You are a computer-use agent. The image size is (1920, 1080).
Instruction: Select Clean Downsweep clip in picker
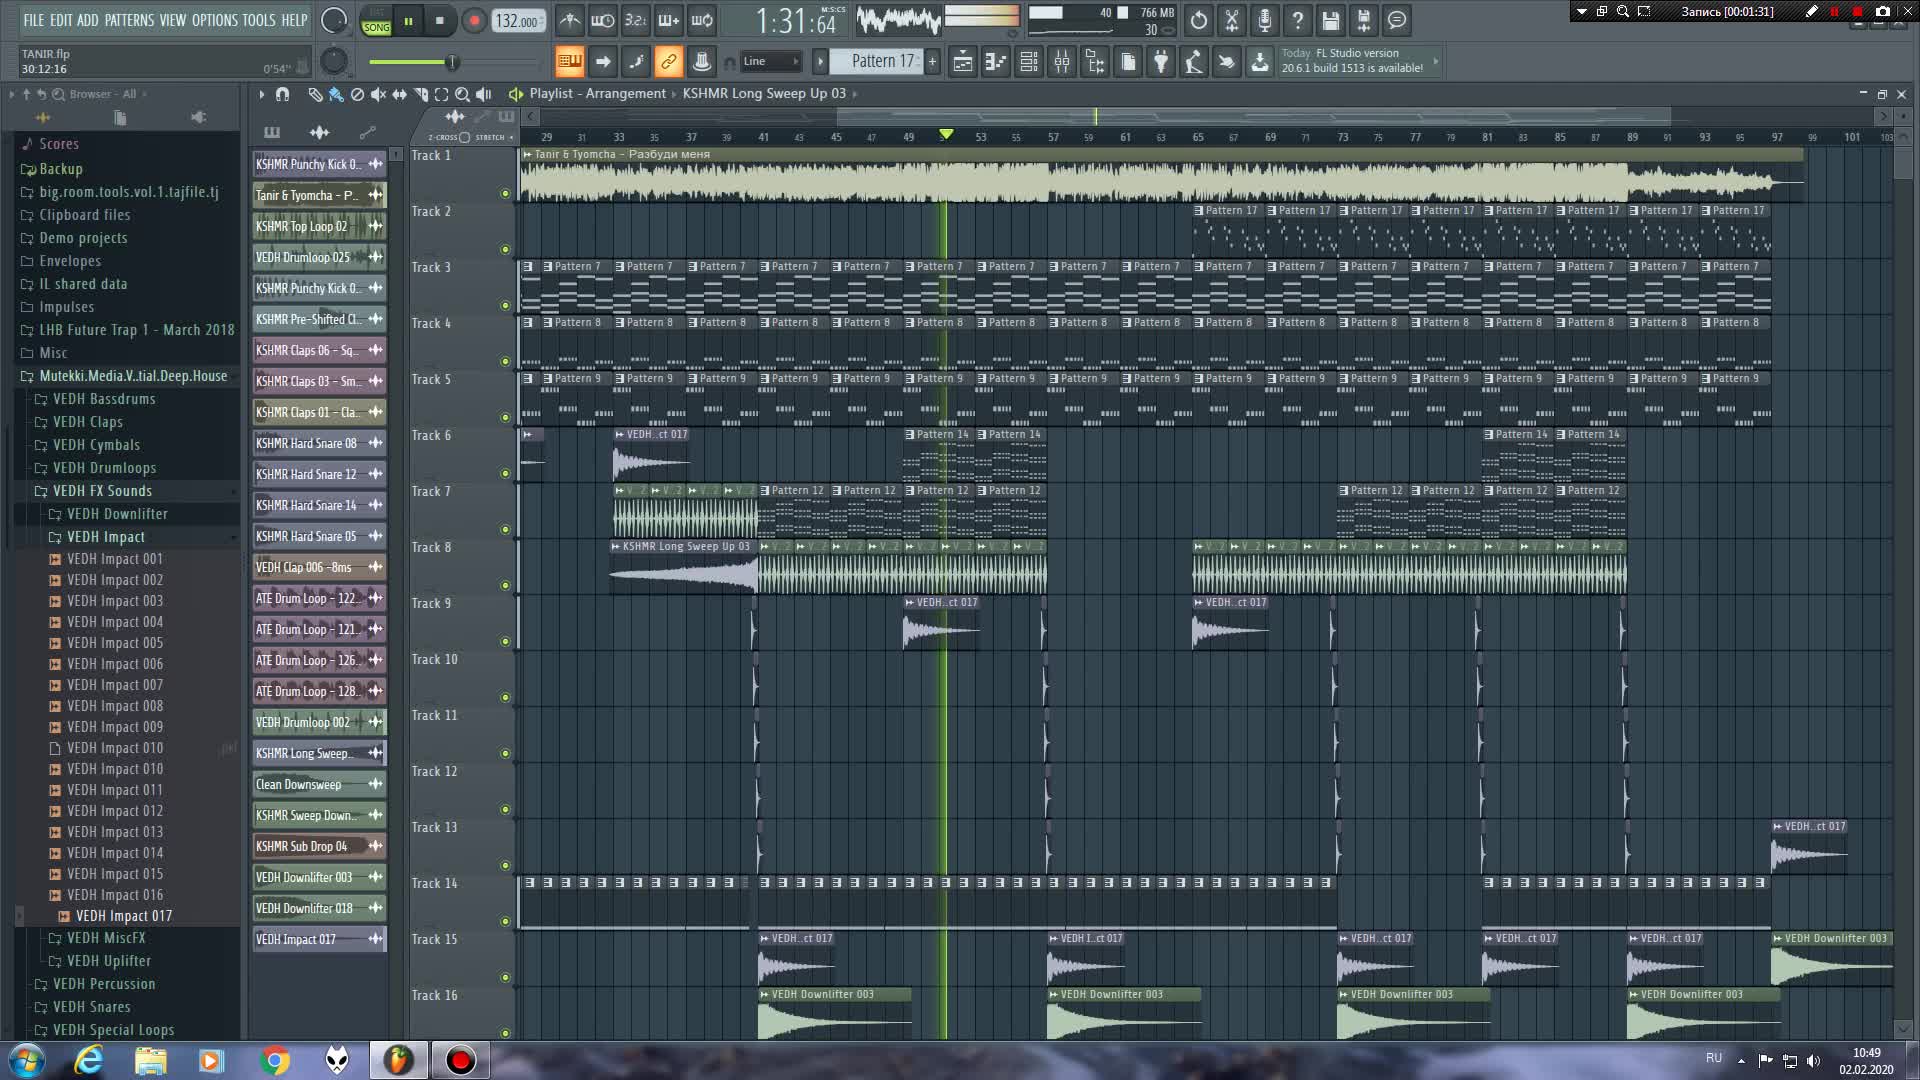(x=319, y=784)
